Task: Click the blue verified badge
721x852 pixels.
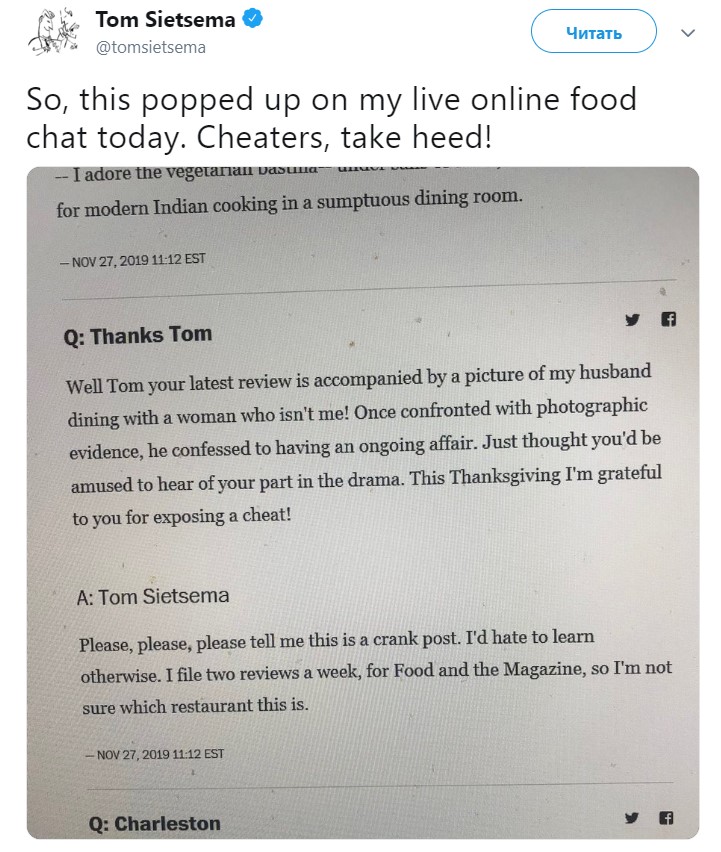Action: (x=254, y=19)
